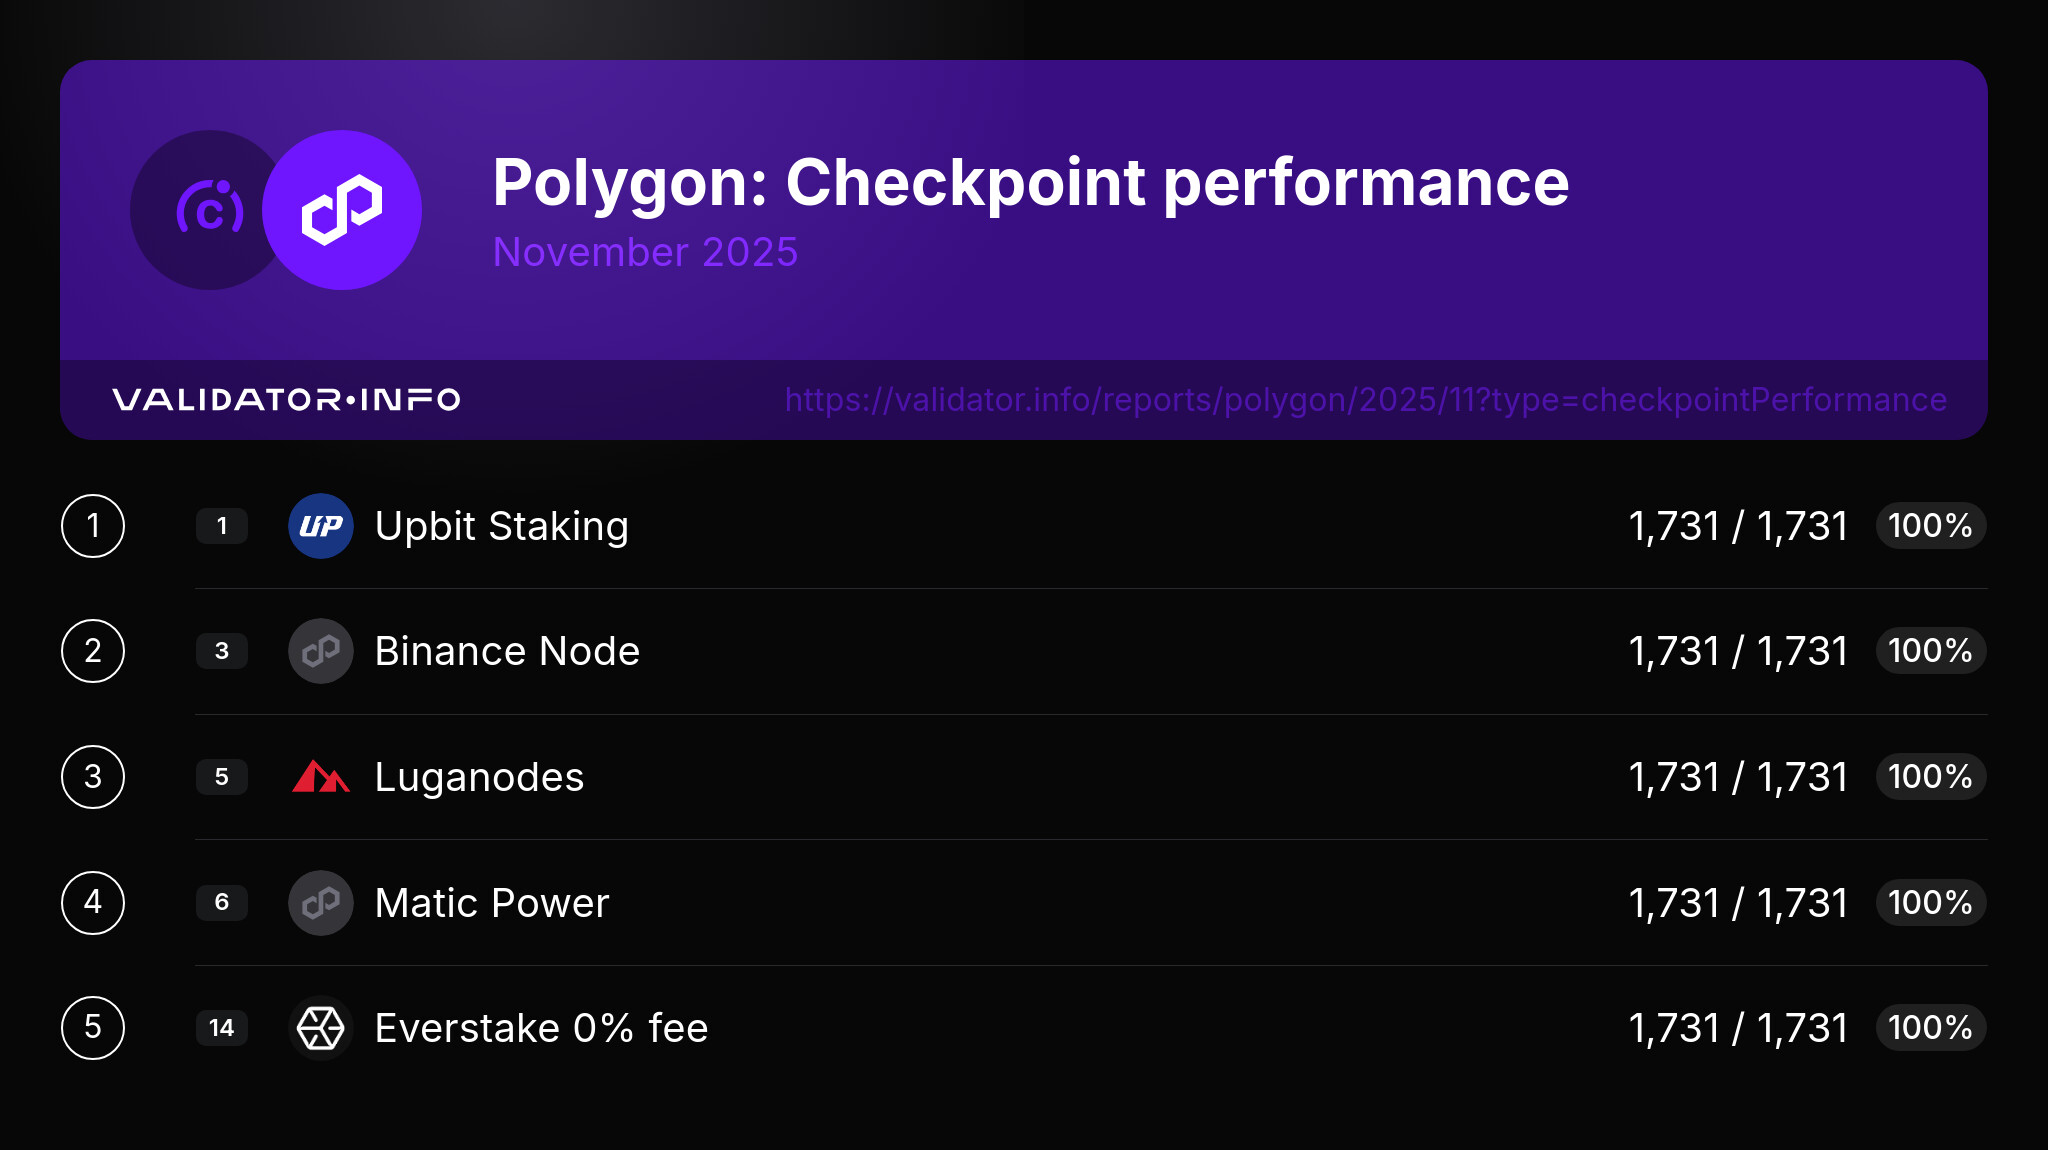
Task: Select the Matic Power validator name
Action: pos(492,903)
